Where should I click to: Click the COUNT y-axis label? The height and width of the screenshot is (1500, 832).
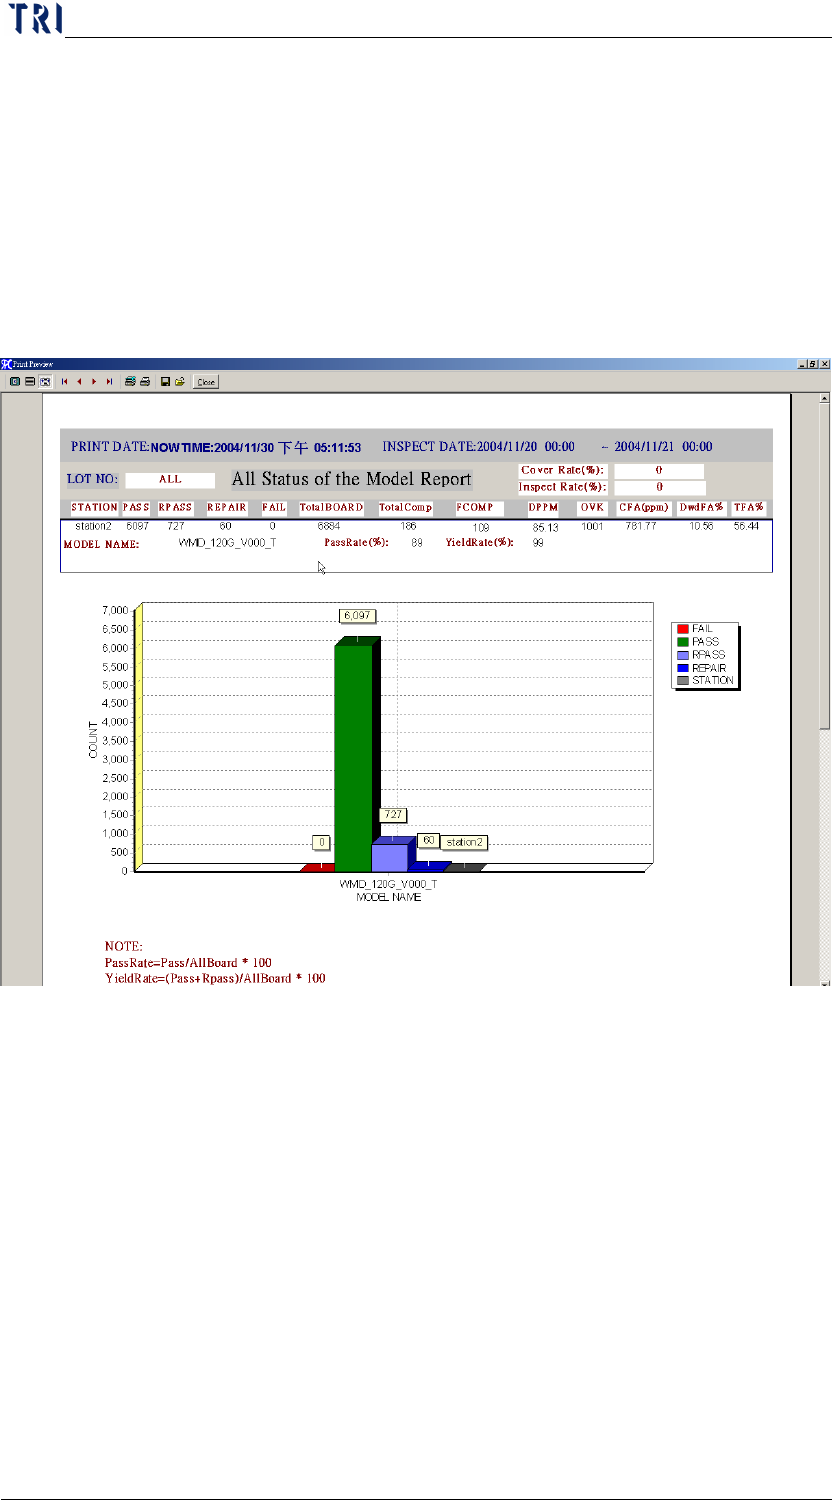[93, 739]
